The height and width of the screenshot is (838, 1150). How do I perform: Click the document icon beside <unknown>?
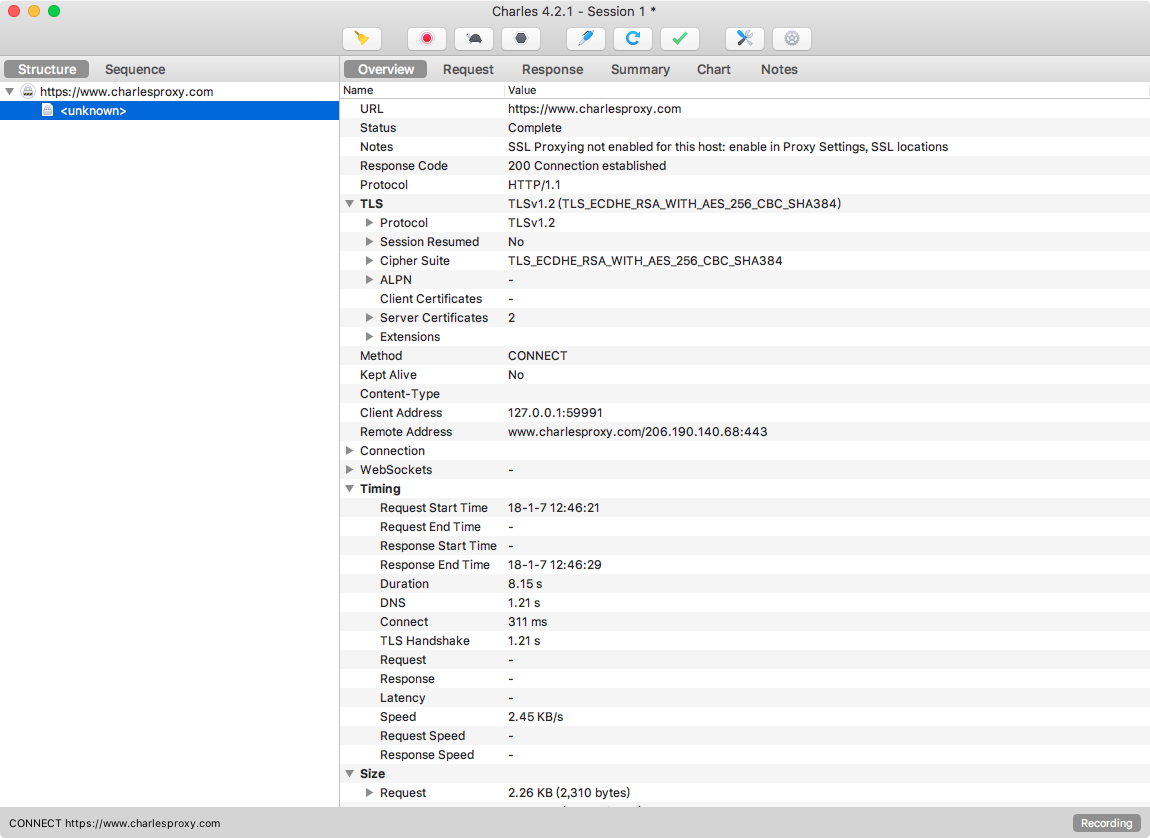48,111
